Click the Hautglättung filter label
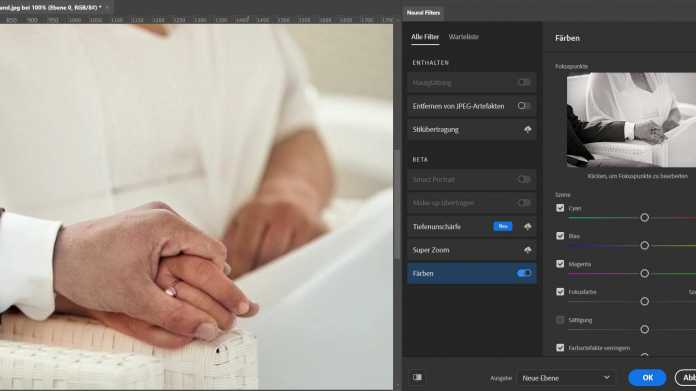Image resolution: width=696 pixels, height=391 pixels. pos(432,83)
